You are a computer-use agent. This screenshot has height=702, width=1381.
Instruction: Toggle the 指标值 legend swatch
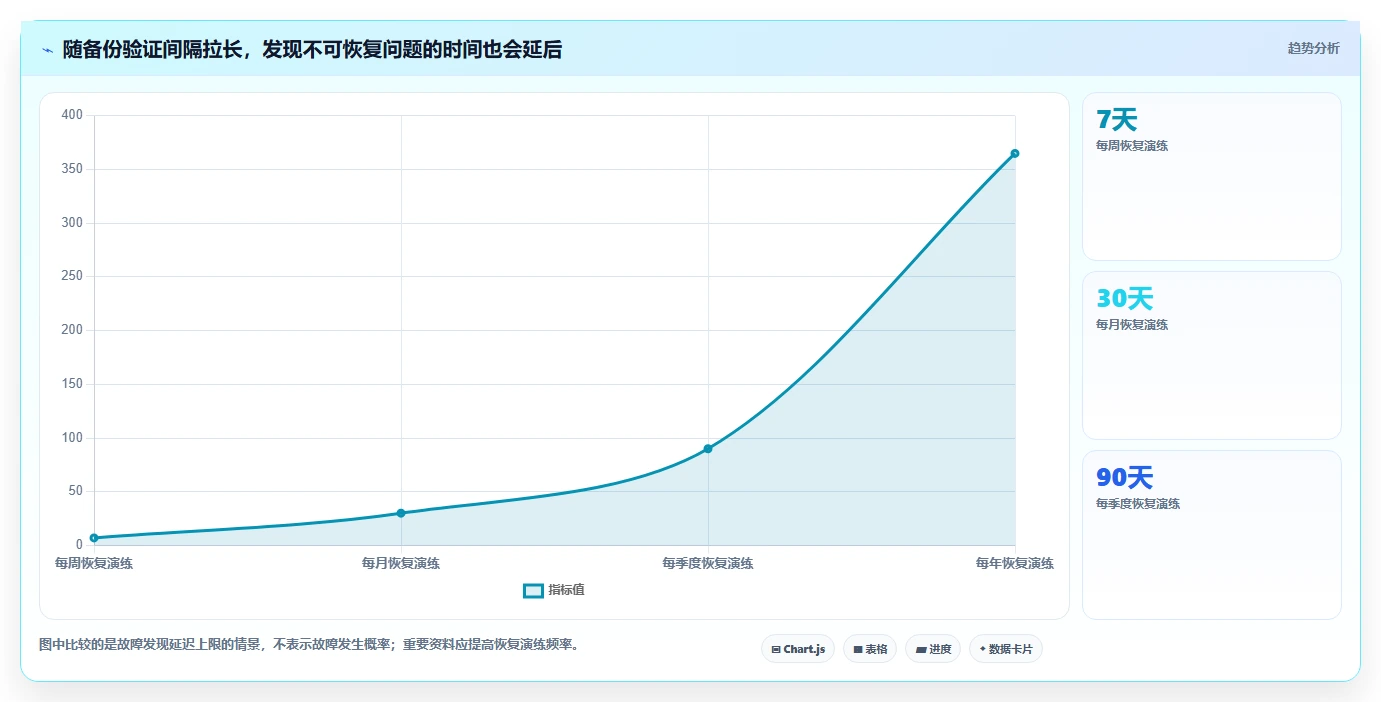point(533,590)
